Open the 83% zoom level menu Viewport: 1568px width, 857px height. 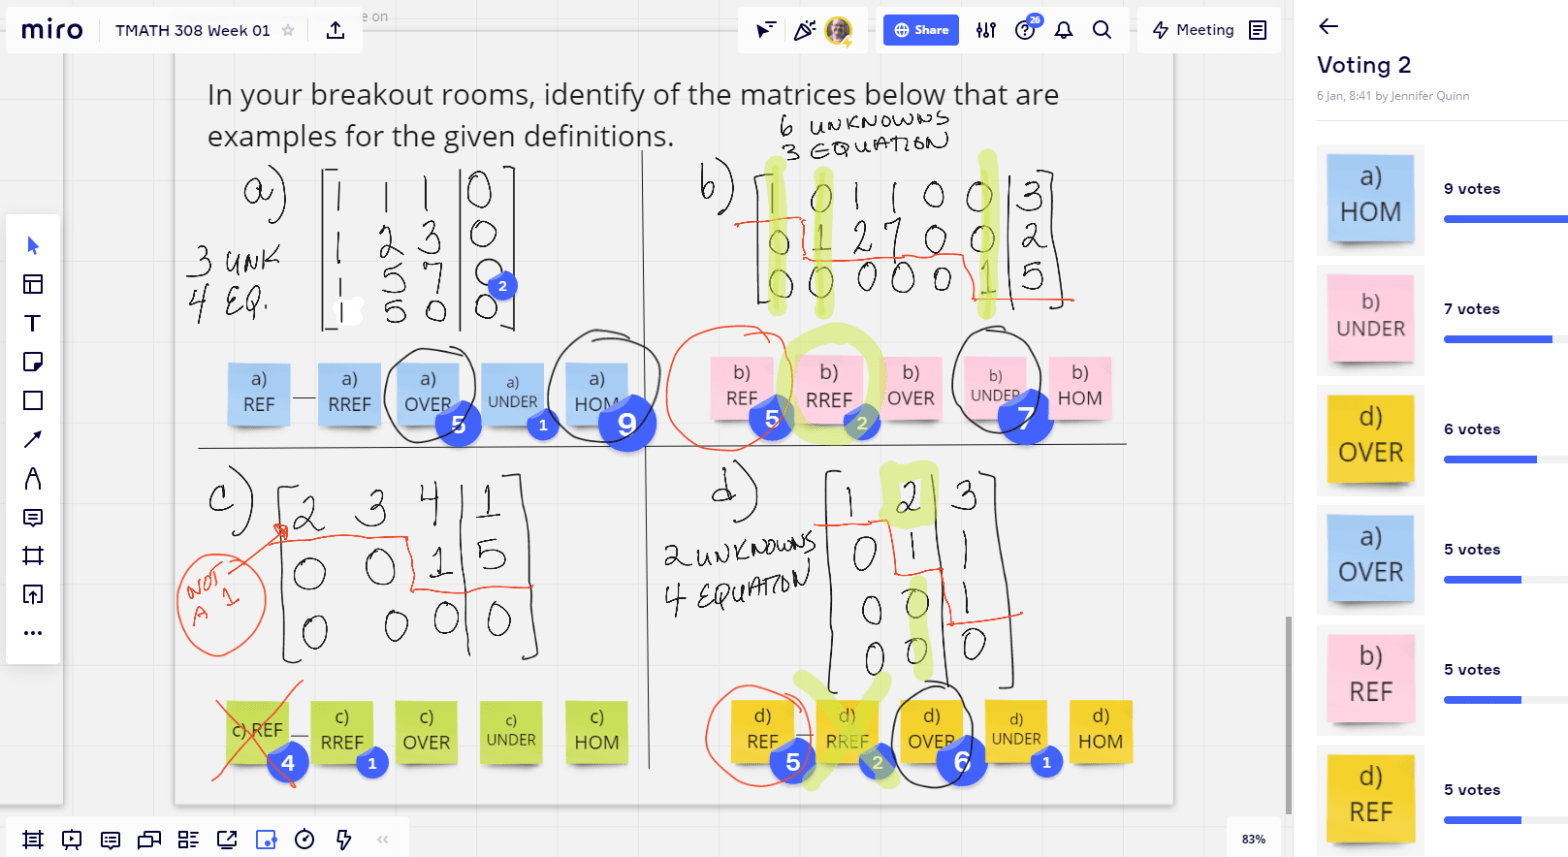click(1253, 839)
